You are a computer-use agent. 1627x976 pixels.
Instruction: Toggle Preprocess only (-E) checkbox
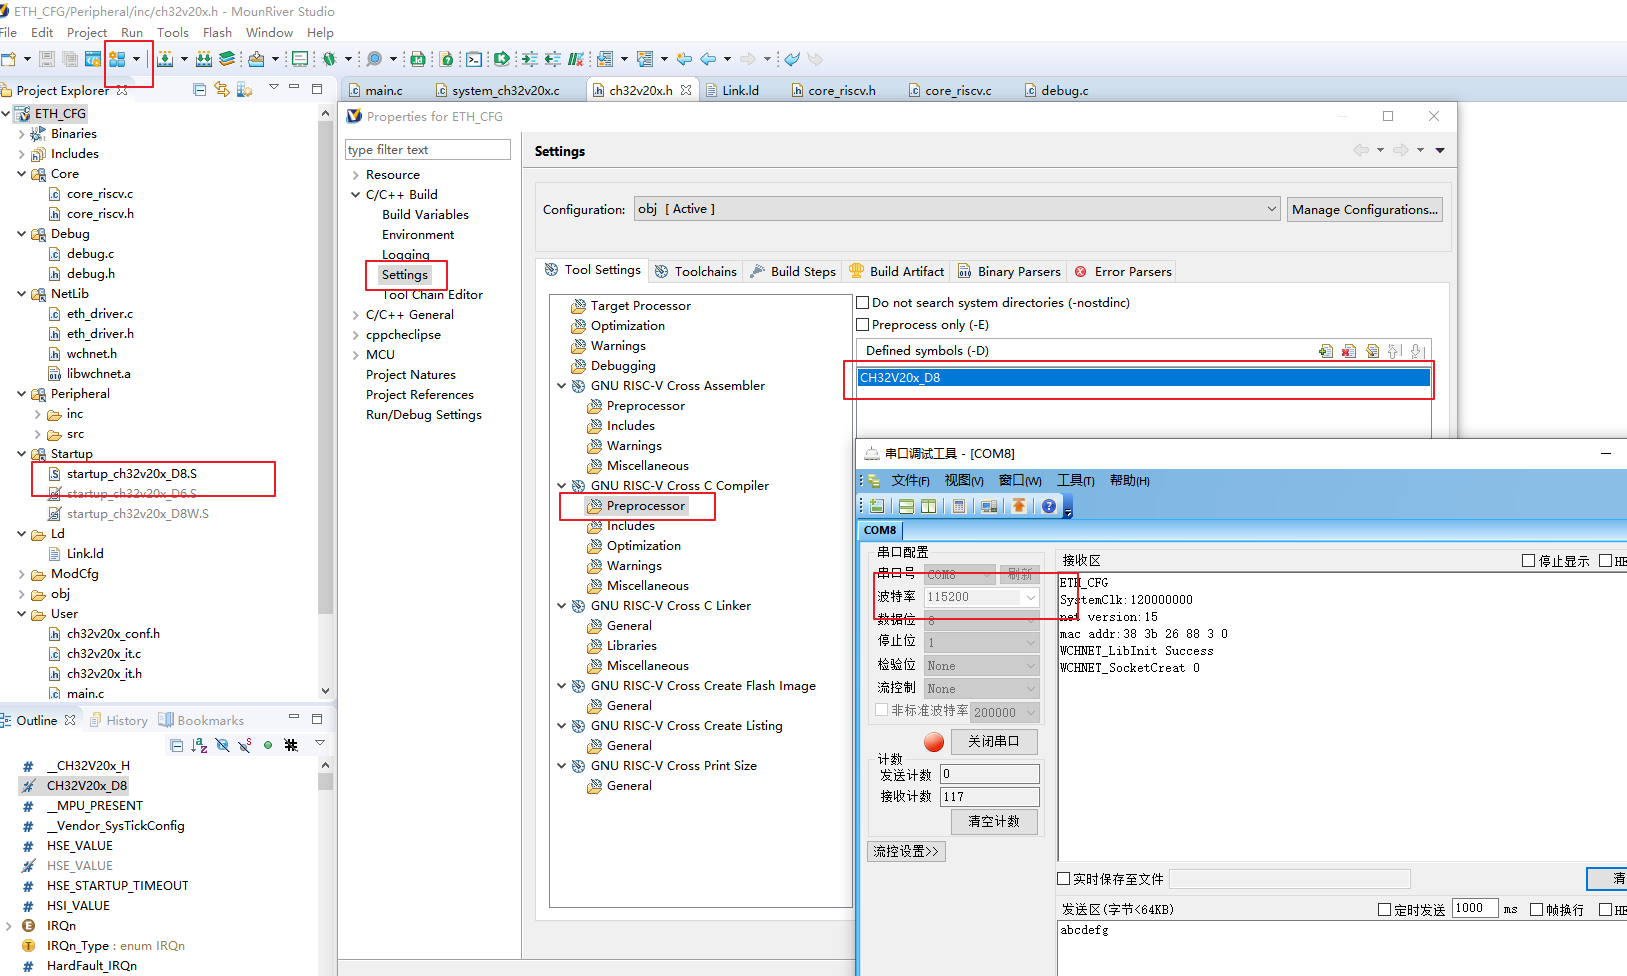863,324
